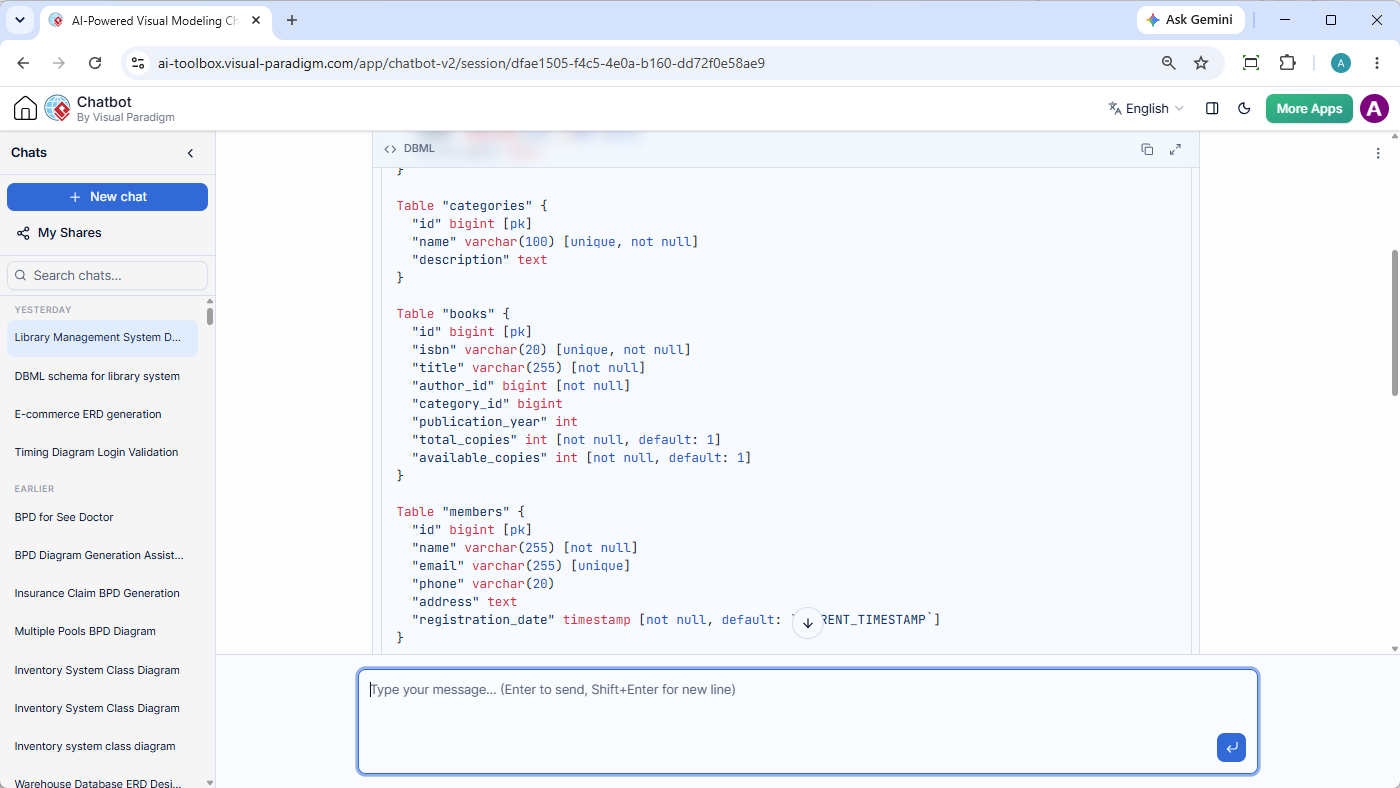Click the YESTERDAY section label
The width and height of the screenshot is (1400, 788).
pyautogui.click(x=43, y=310)
